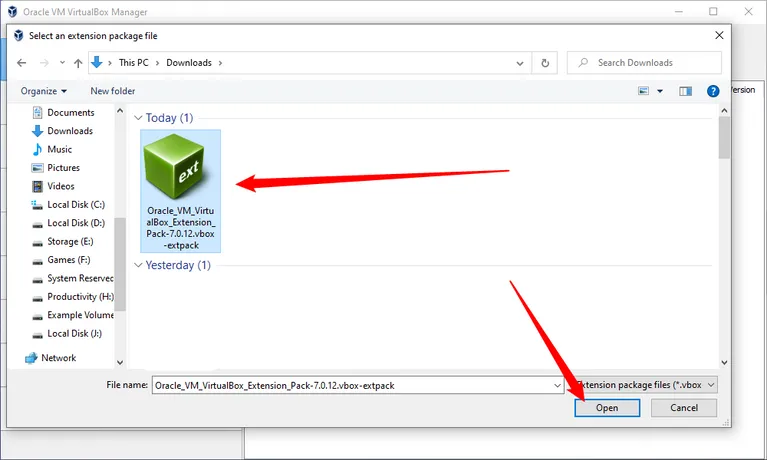
Task: Select Local Disk (D:) in sidebar
Action: tap(68, 223)
